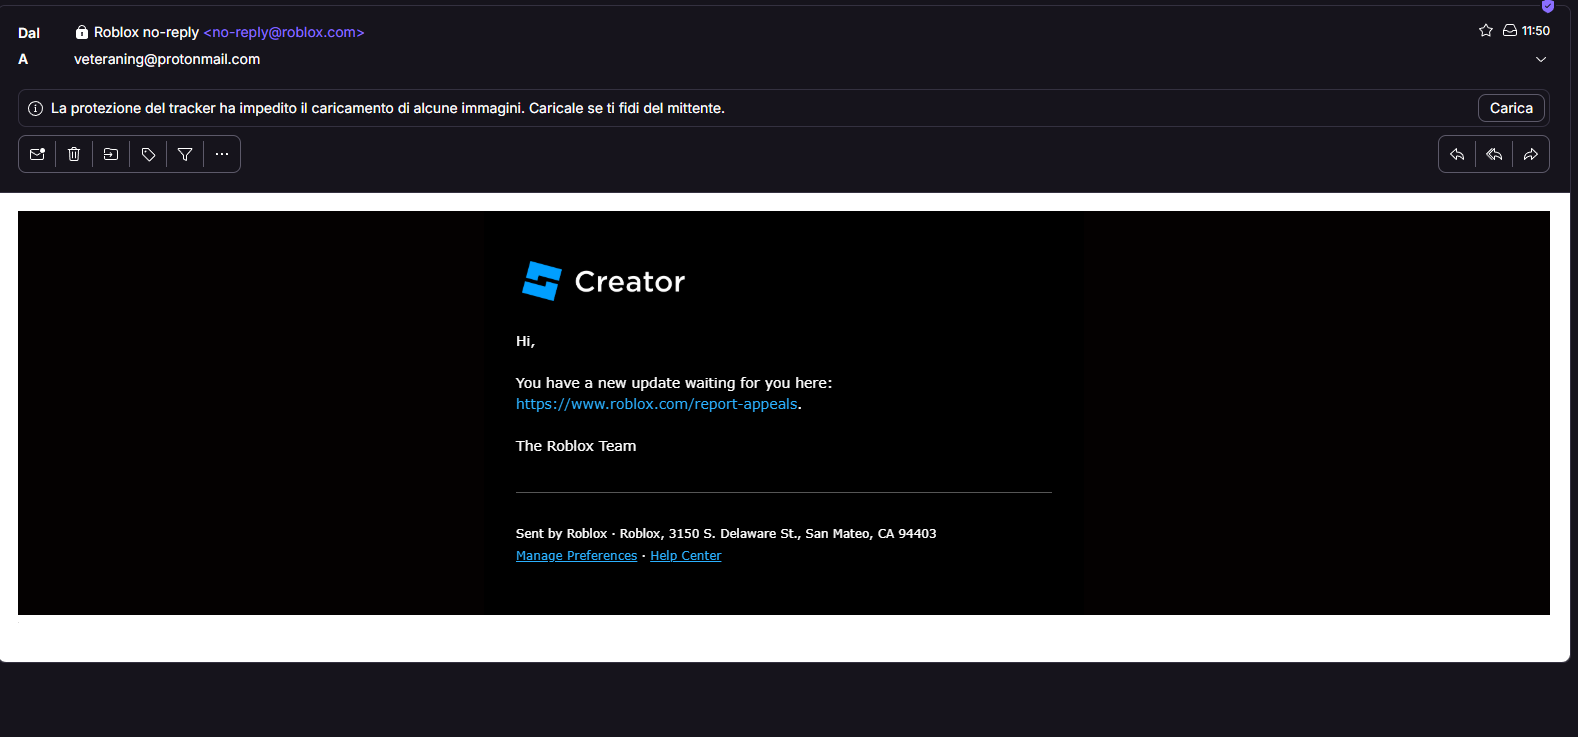Reply all to the message
The image size is (1578, 737).
[x=1494, y=154]
